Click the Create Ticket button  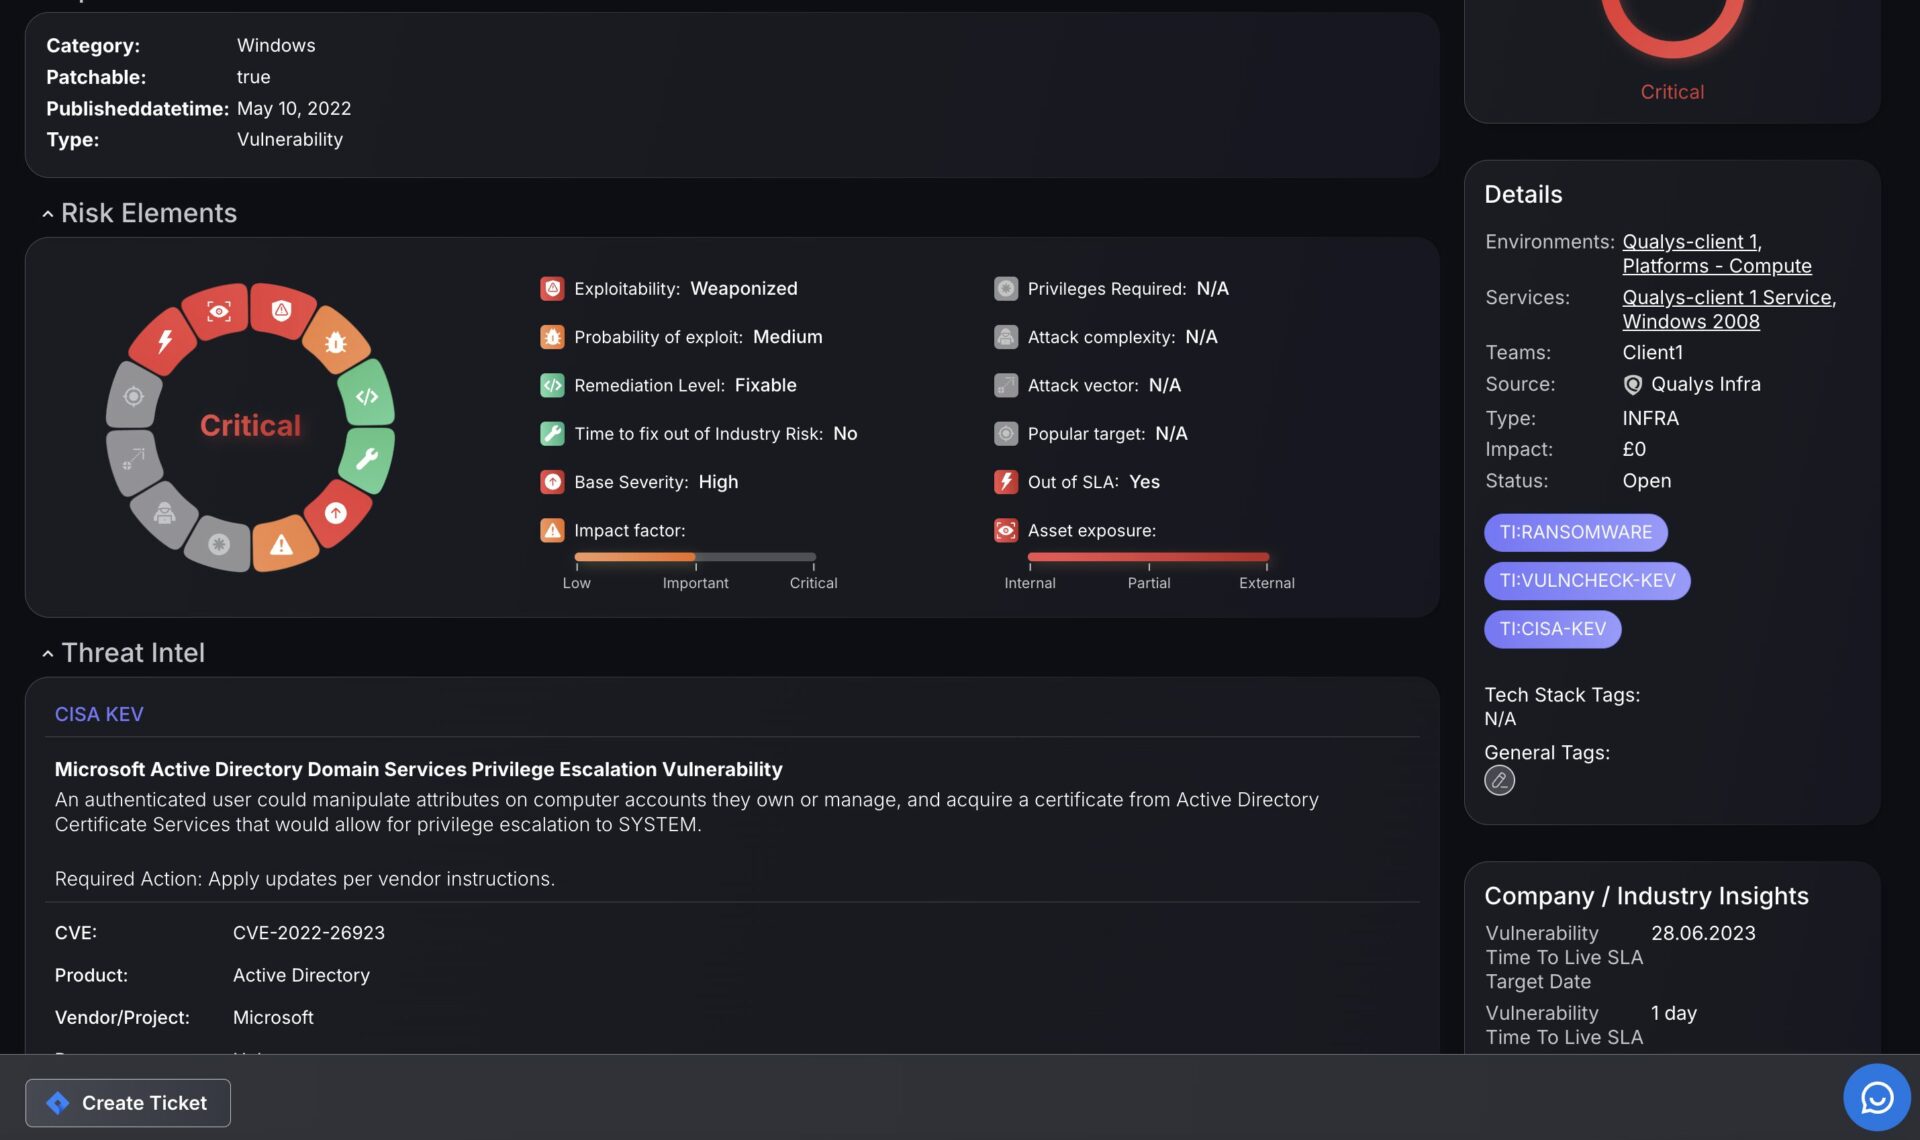click(x=128, y=1102)
